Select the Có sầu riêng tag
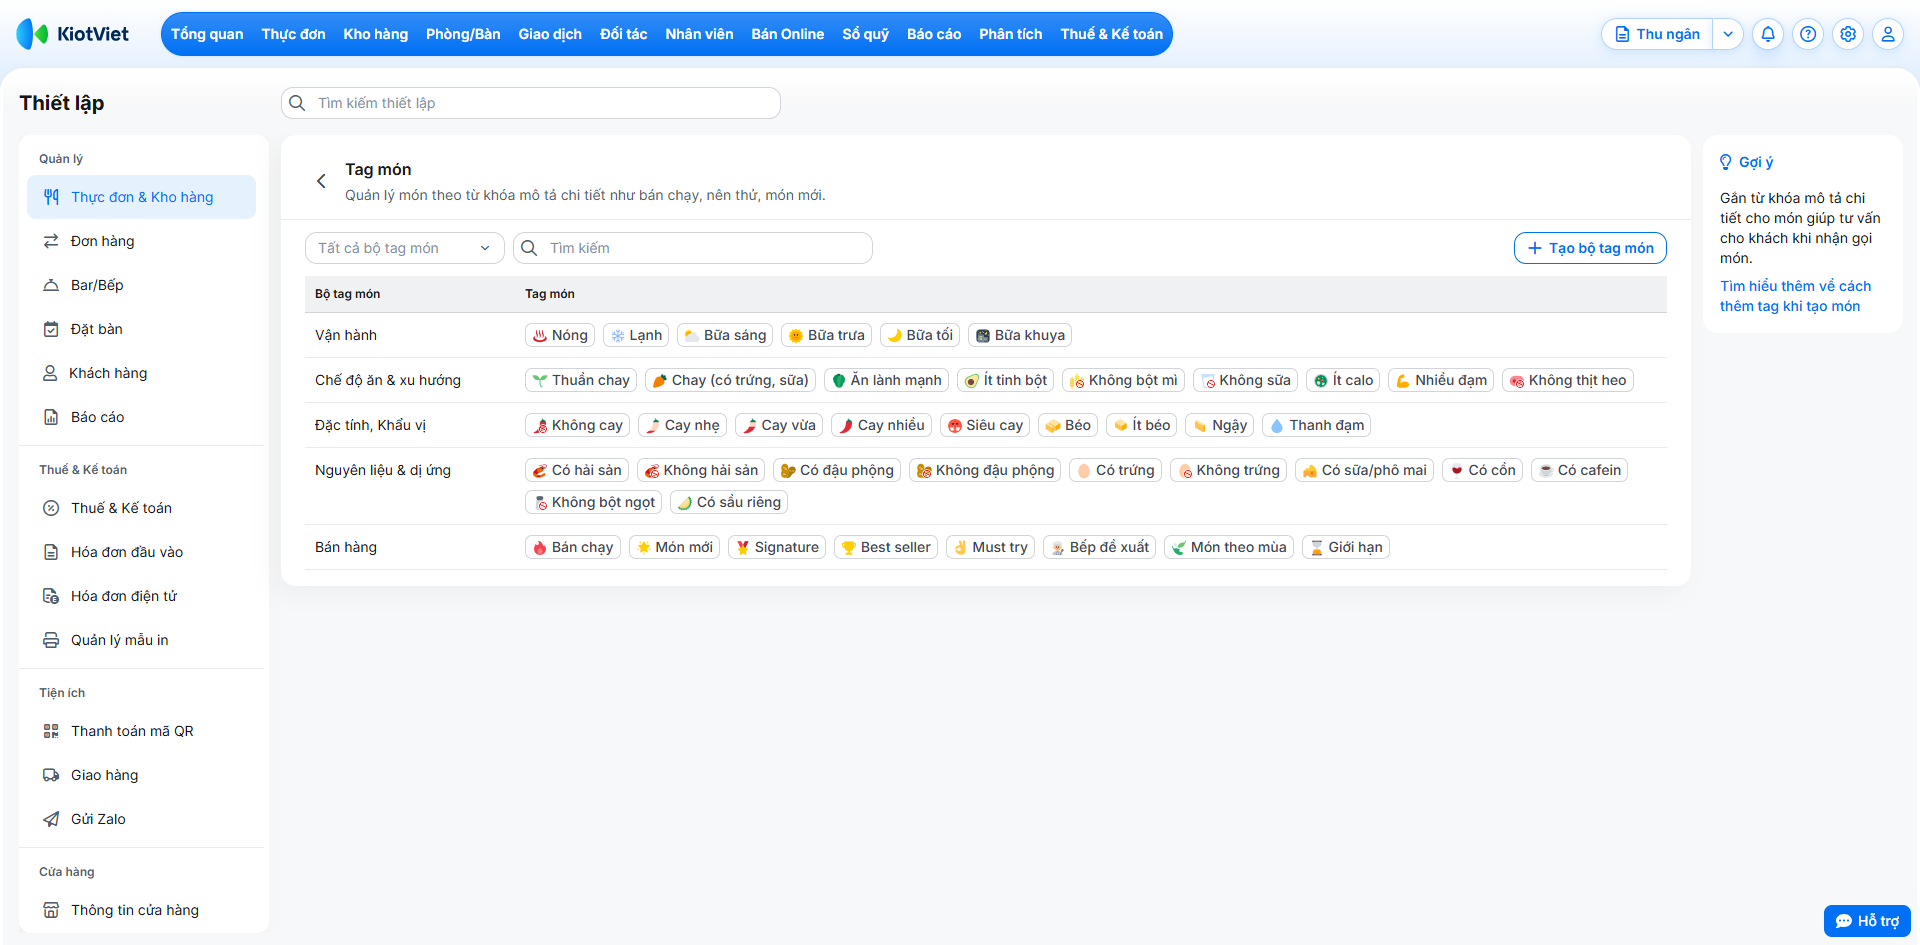 point(729,502)
